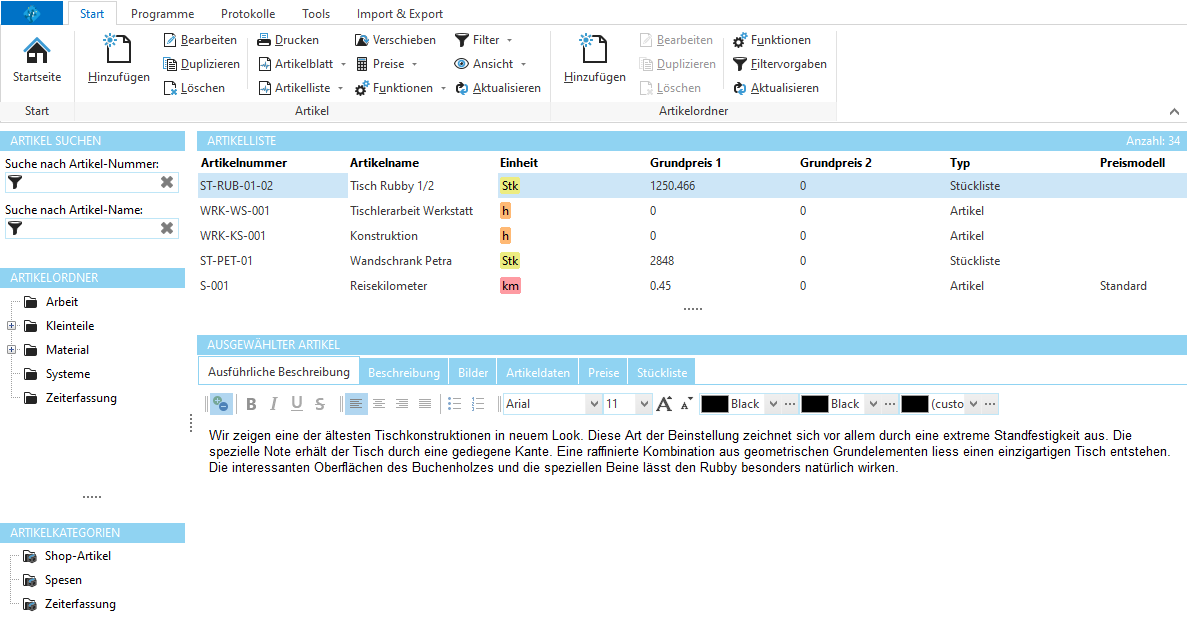
Task: Click Verschieben in the ribbon
Action: 395,40
